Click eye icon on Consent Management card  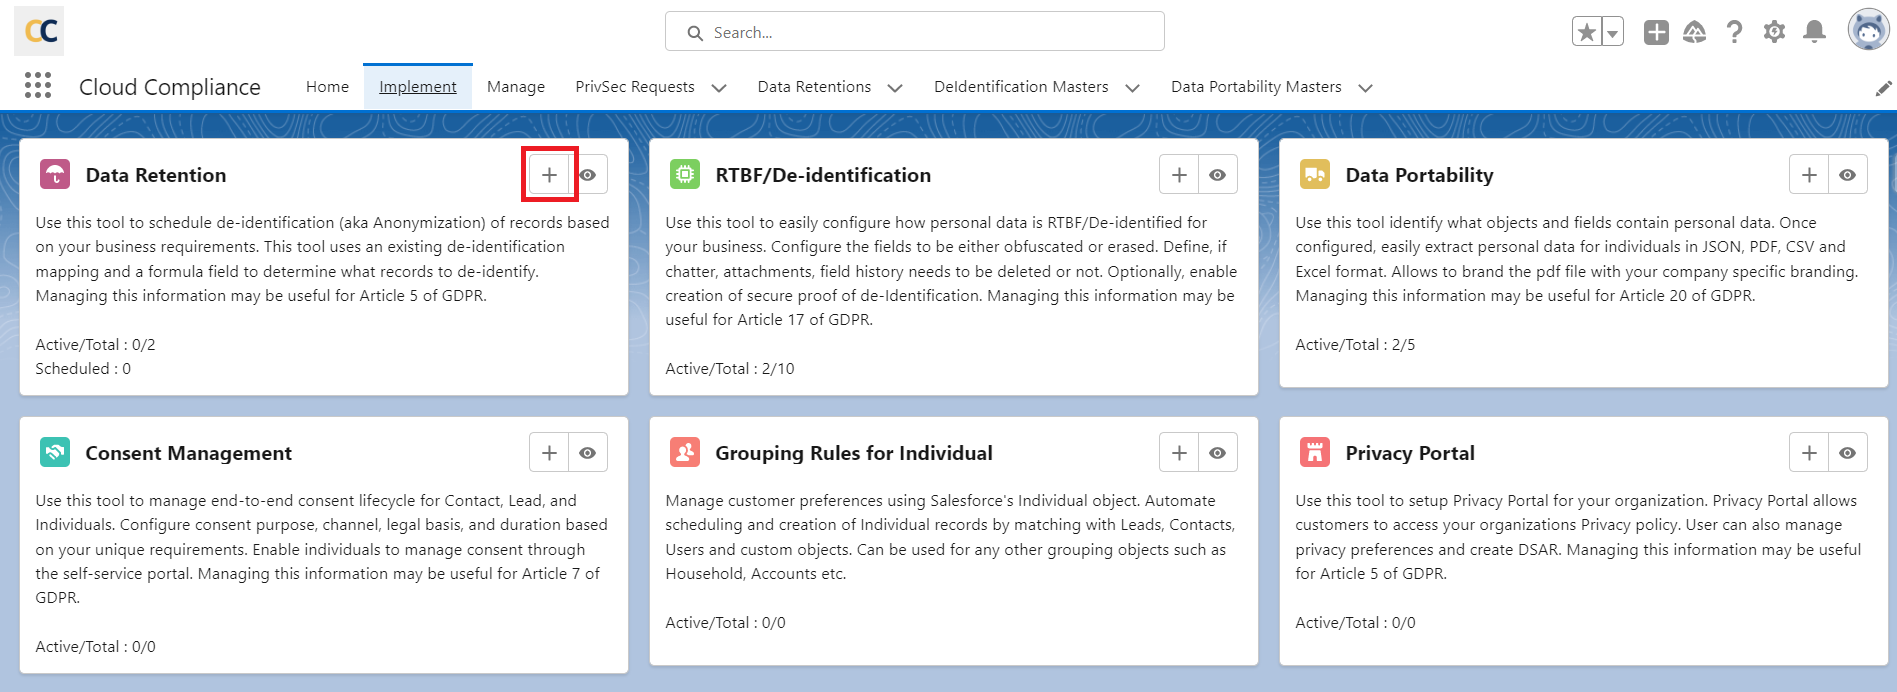tap(588, 453)
